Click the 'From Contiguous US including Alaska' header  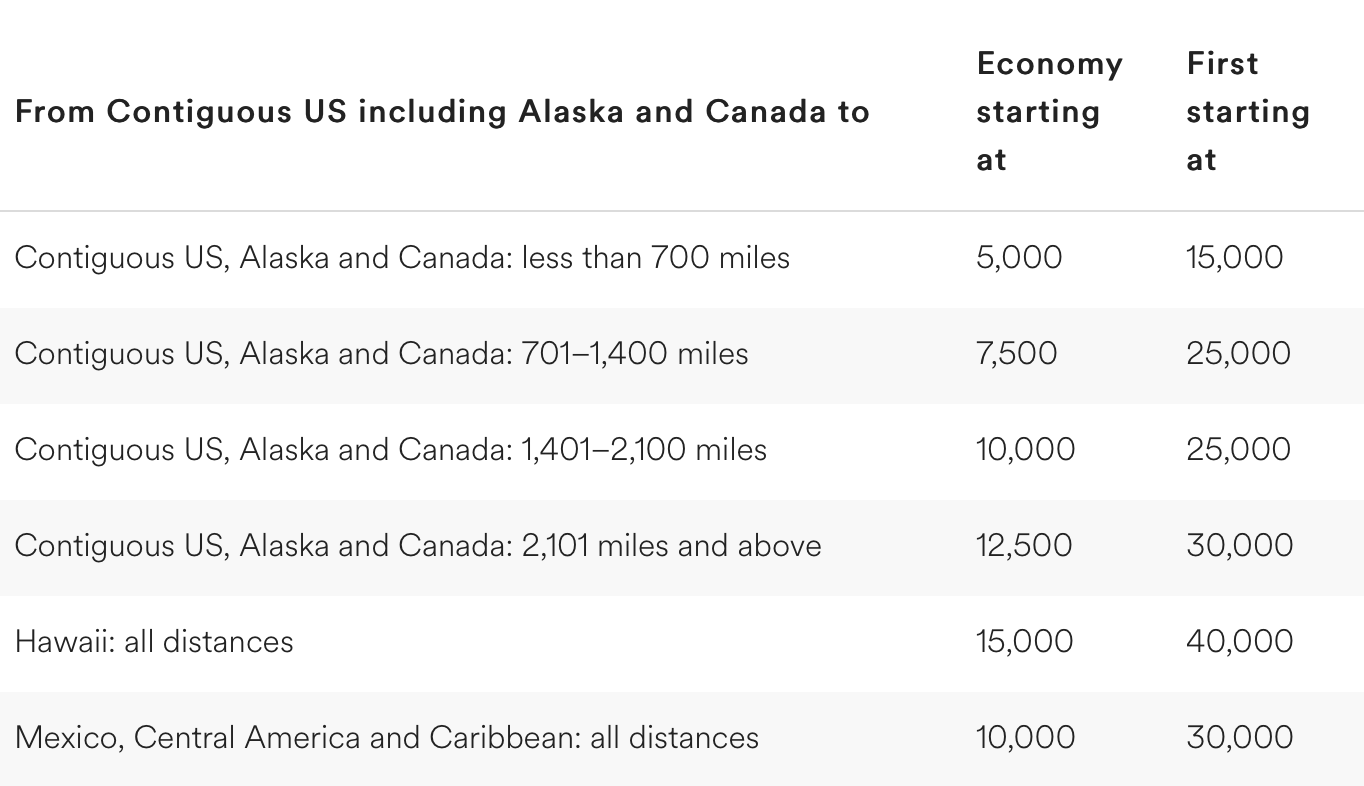[x=442, y=111]
